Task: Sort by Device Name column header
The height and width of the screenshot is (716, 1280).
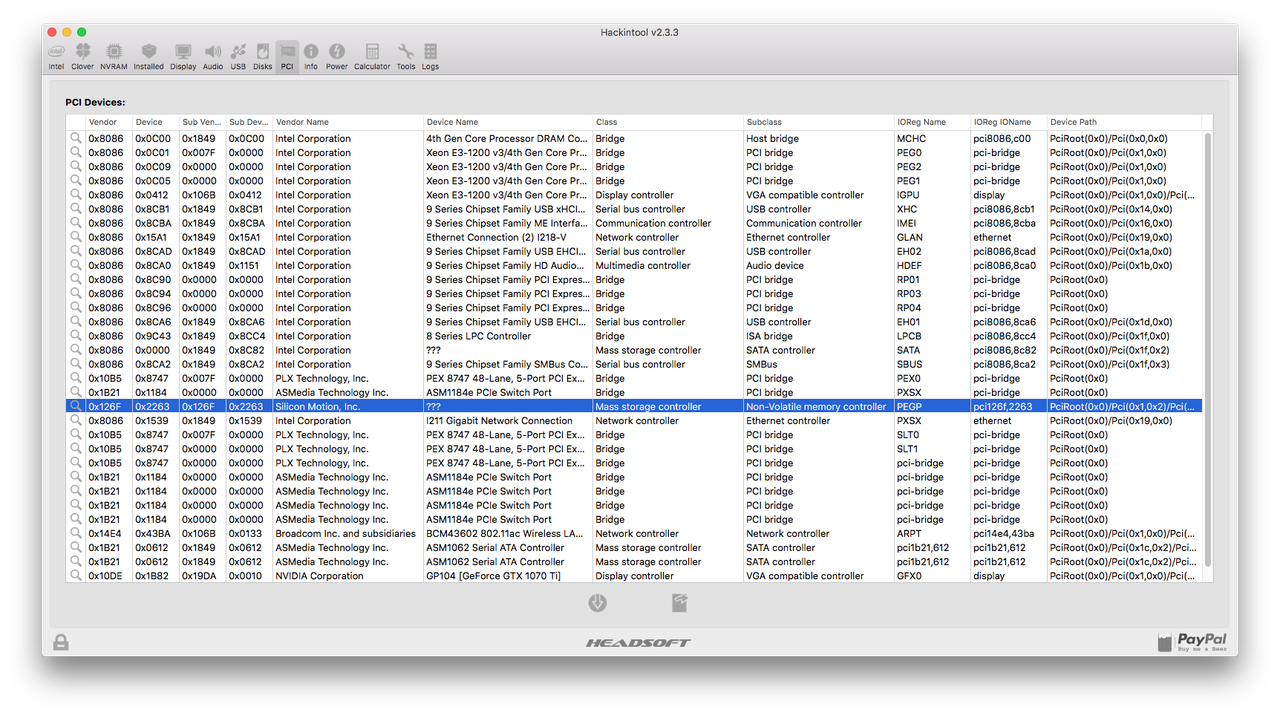Action: tap(508, 122)
